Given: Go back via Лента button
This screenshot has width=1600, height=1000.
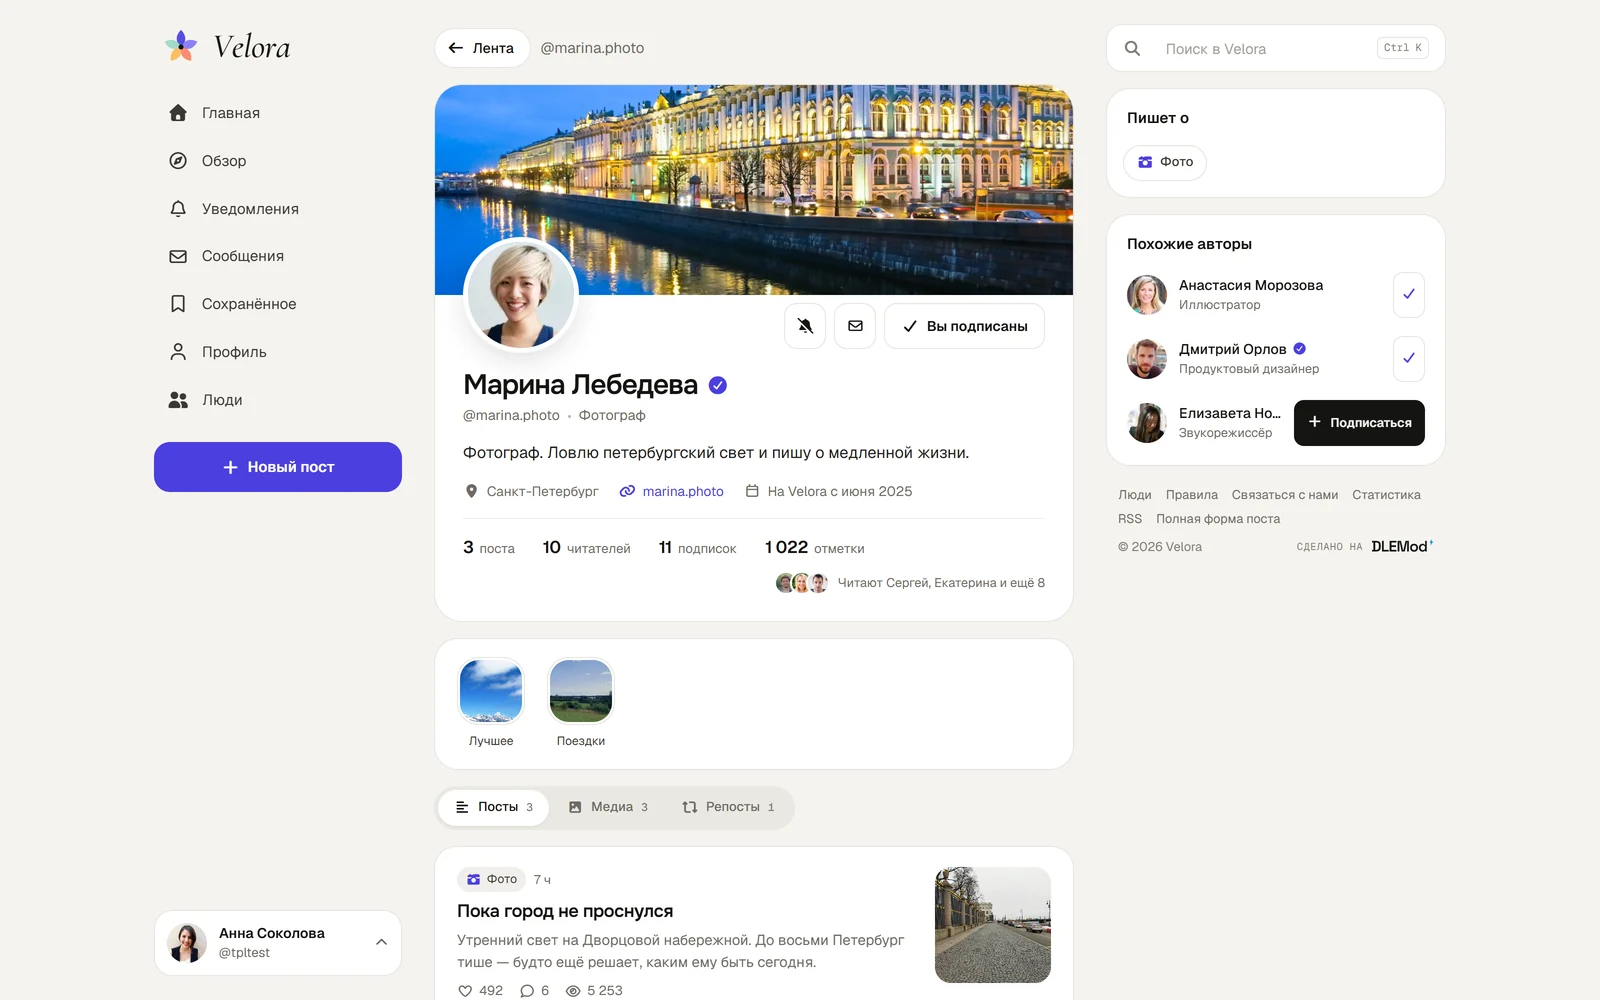Looking at the screenshot, I should [482, 48].
